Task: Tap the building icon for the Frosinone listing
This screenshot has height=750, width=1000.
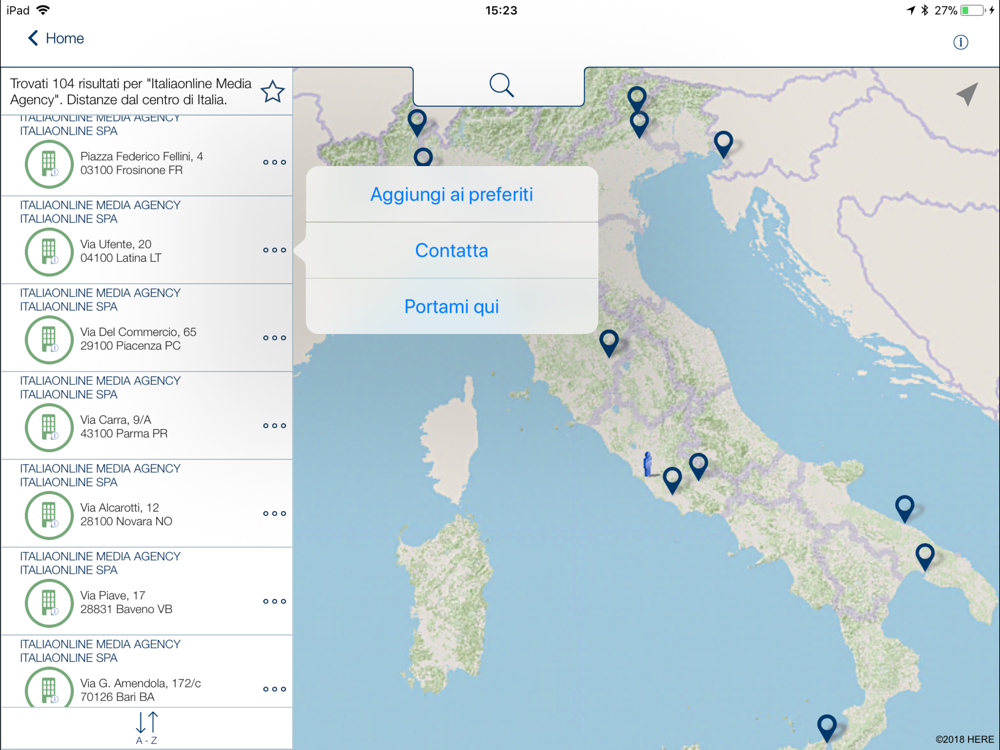Action: tap(49, 164)
